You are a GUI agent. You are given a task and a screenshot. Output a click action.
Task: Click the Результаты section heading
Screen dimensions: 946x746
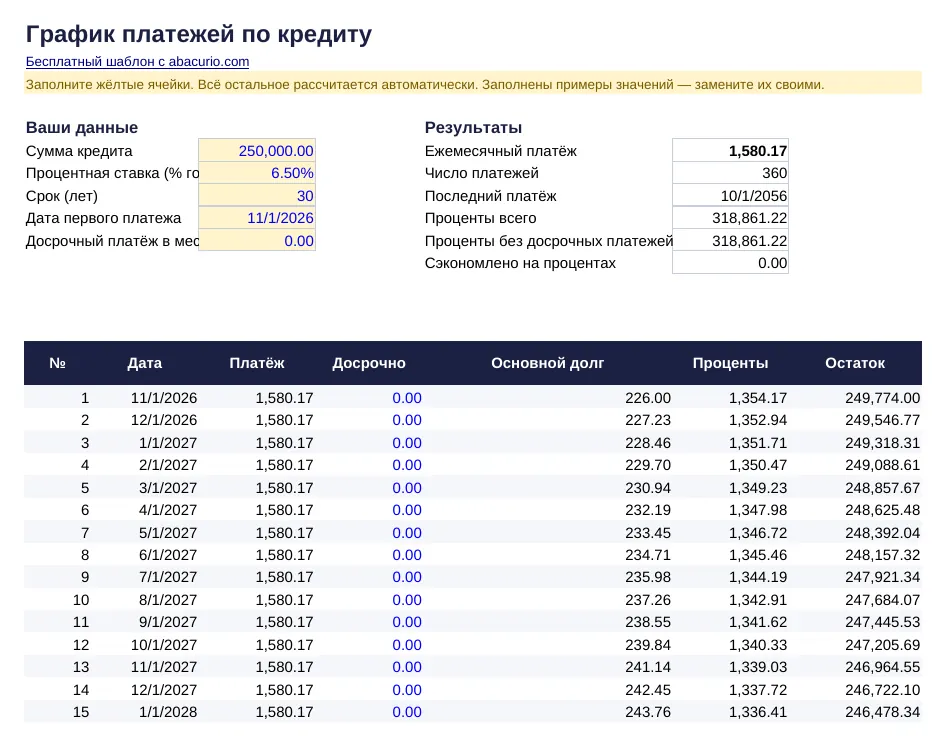click(x=474, y=128)
